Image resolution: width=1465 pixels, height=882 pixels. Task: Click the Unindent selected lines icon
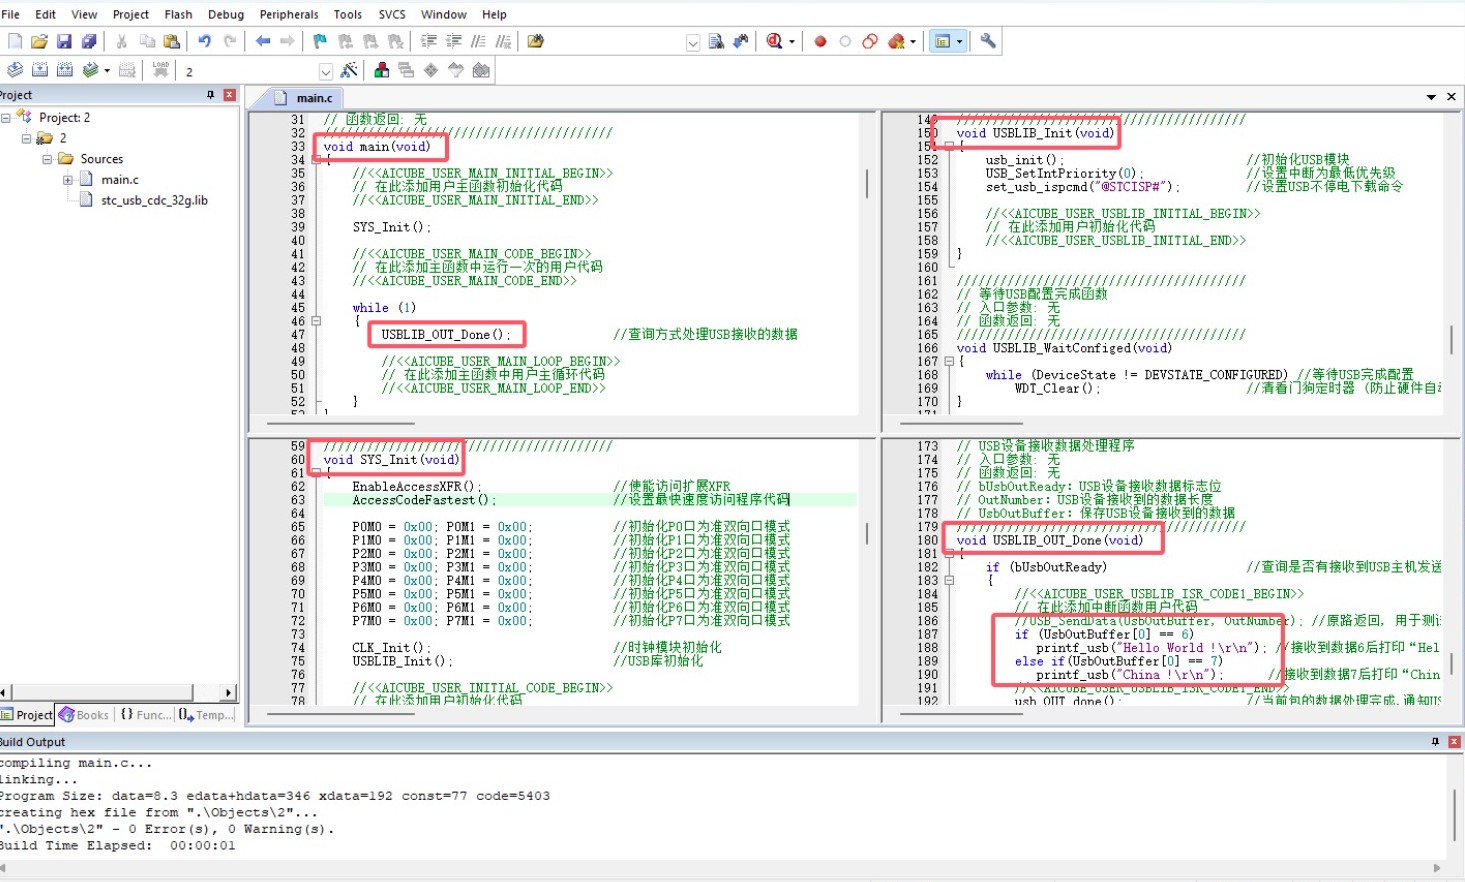click(x=453, y=41)
